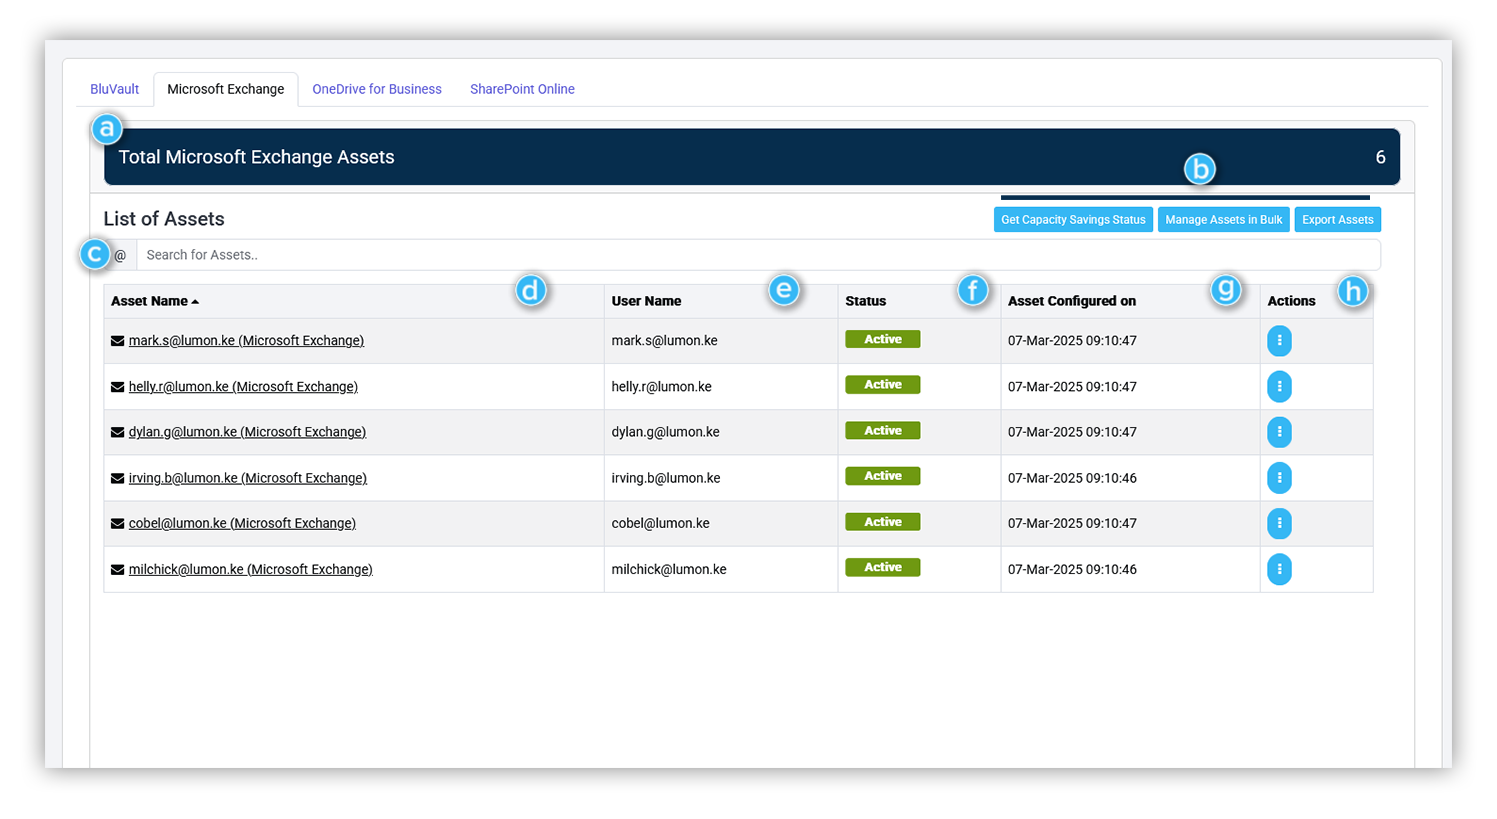Click envelope icon beside irving.b@lumon.ke asset

coord(117,478)
